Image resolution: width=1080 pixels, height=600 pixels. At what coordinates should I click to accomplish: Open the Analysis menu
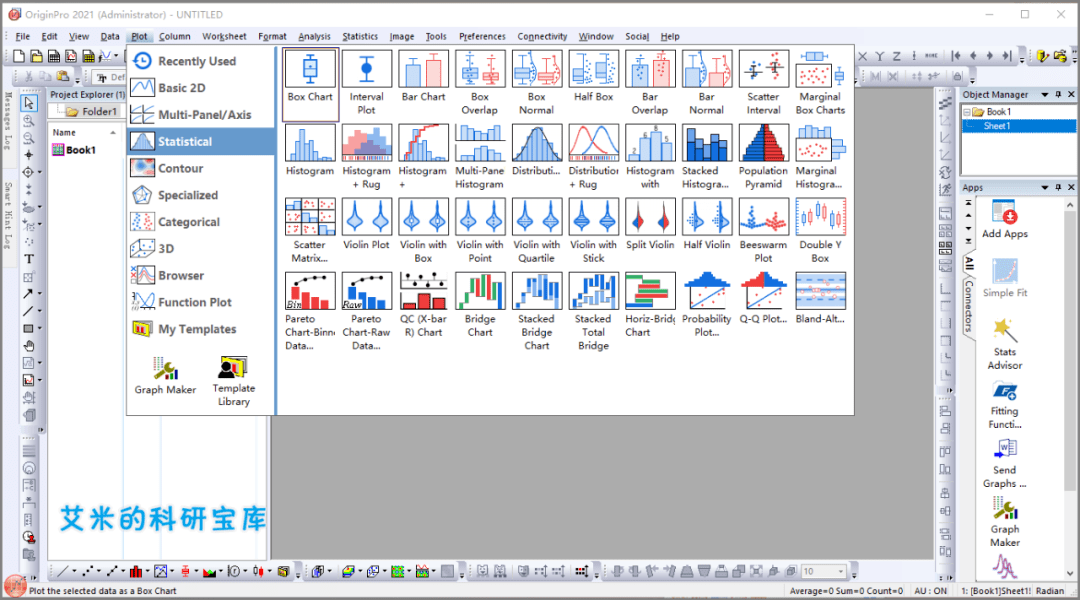coord(314,37)
